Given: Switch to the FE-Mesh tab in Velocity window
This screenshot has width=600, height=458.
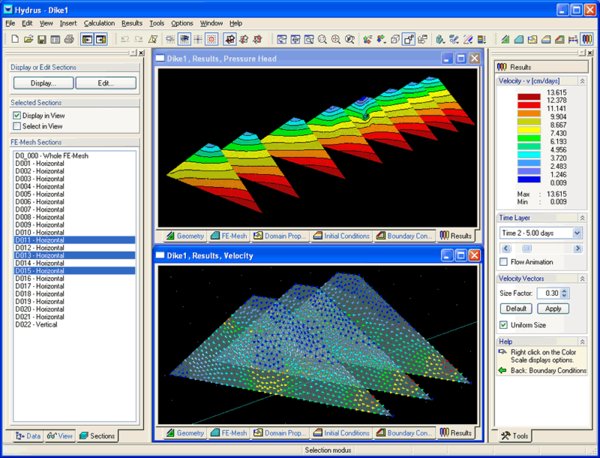Looking at the screenshot, I should click(229, 433).
